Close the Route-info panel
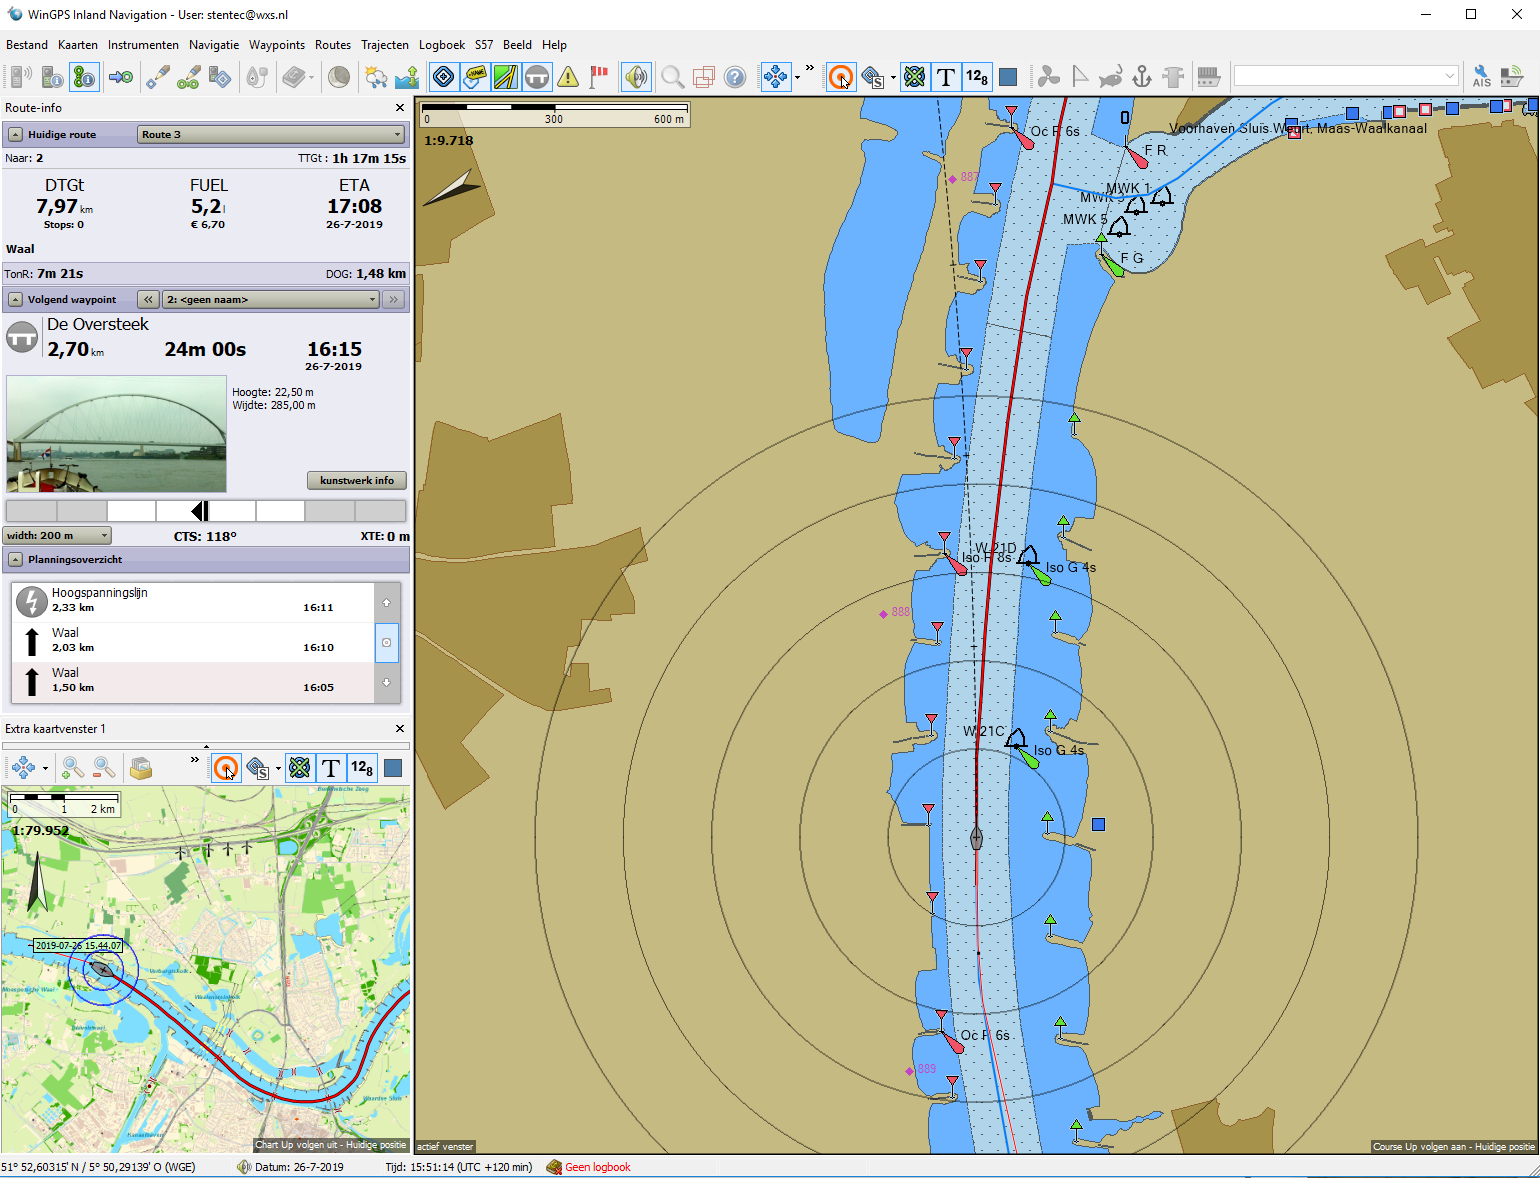Screen dimensions: 1540x1178 tap(400, 108)
